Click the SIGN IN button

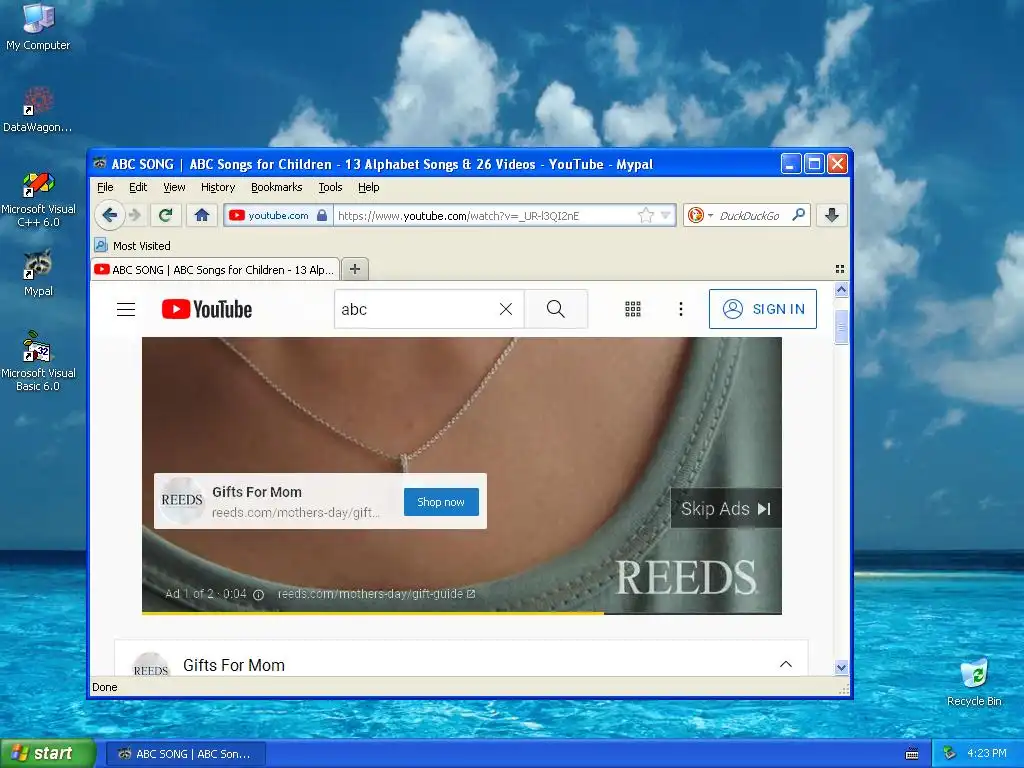click(x=763, y=309)
